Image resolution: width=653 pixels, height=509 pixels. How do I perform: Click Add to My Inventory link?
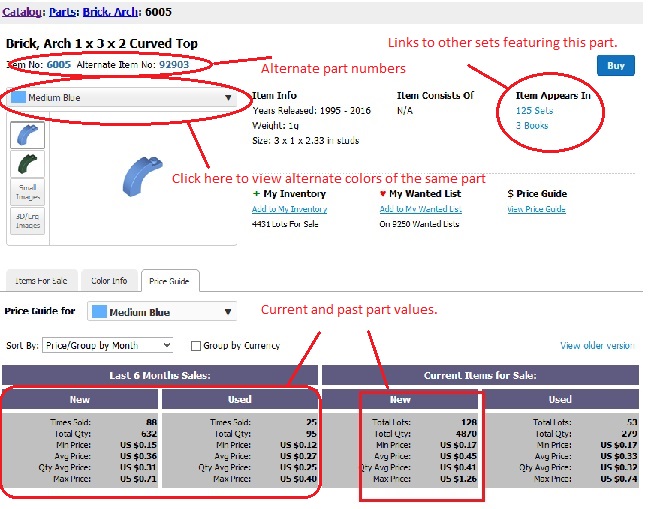tap(289, 209)
